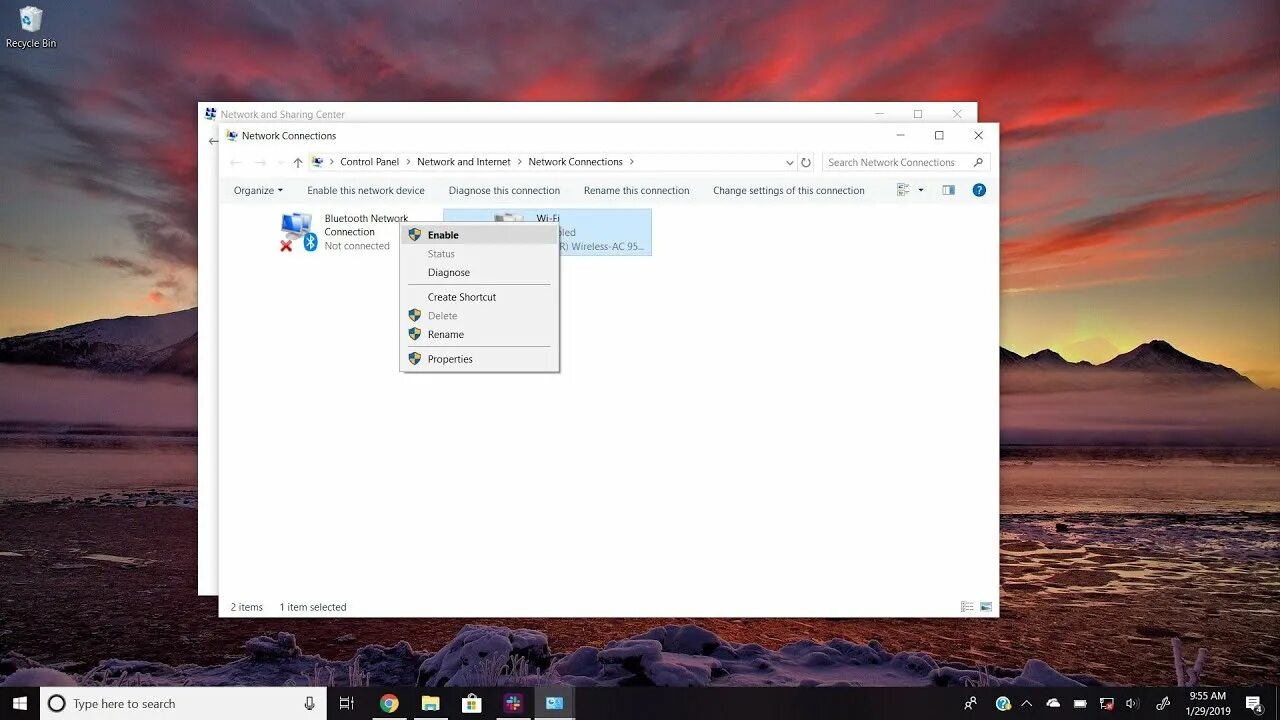Click Change settings of this connection
This screenshot has height=720, width=1280.
coord(789,190)
